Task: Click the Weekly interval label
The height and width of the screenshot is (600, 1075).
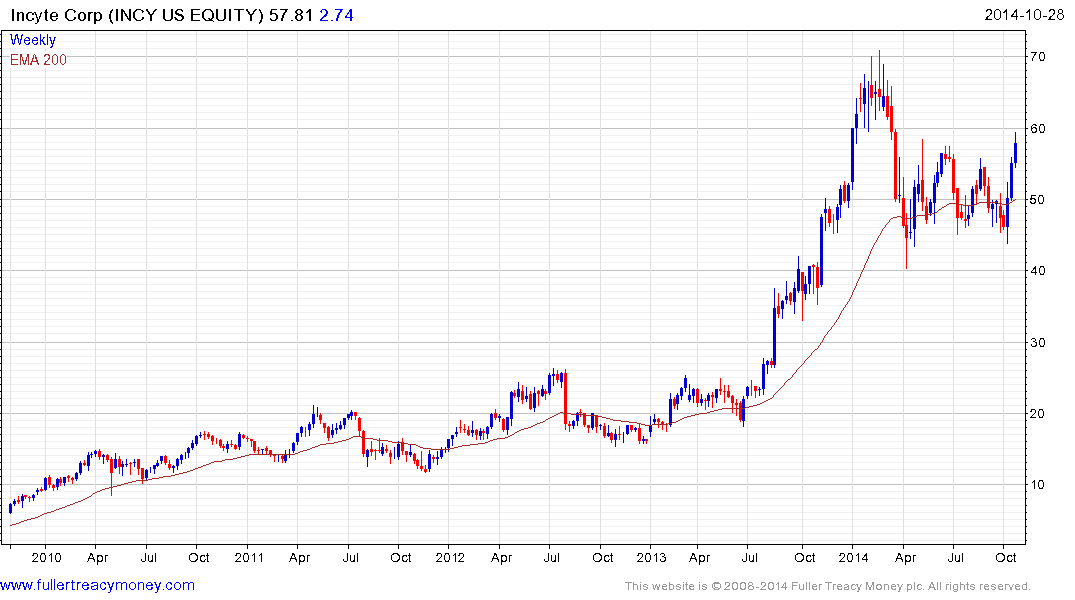Action: (x=32, y=40)
